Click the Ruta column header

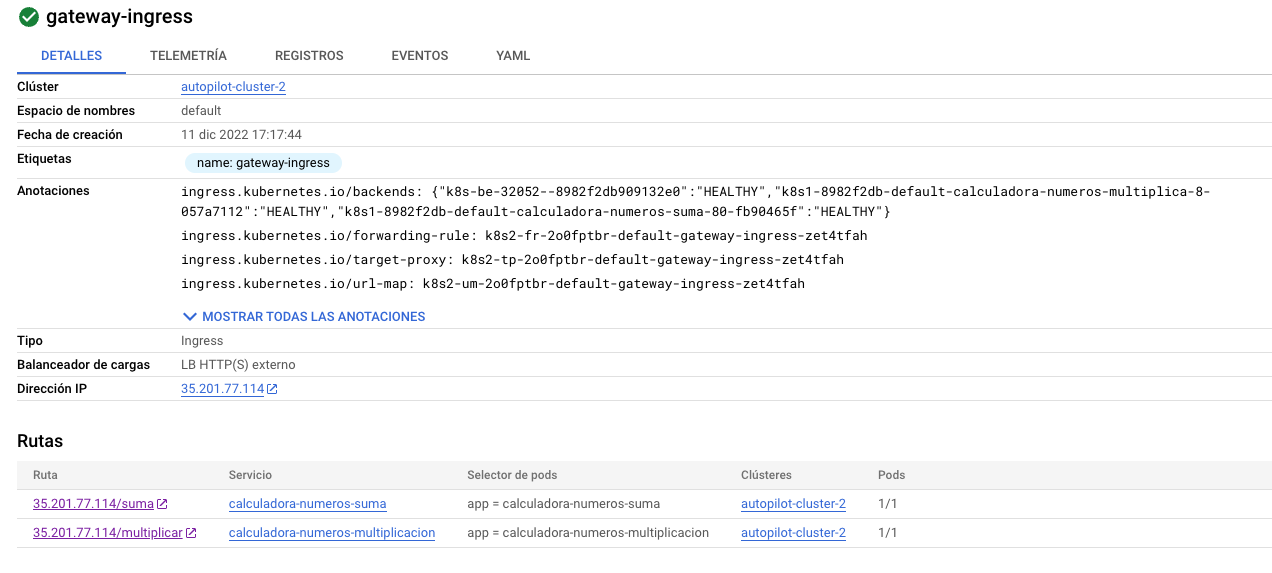[x=46, y=475]
